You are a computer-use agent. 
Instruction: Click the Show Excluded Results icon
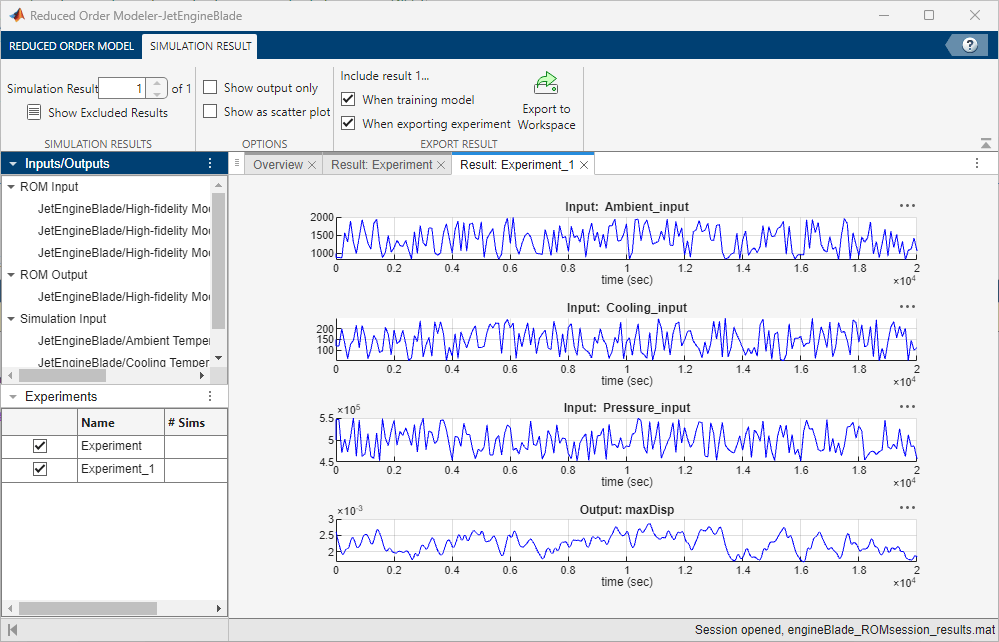tap(34, 112)
